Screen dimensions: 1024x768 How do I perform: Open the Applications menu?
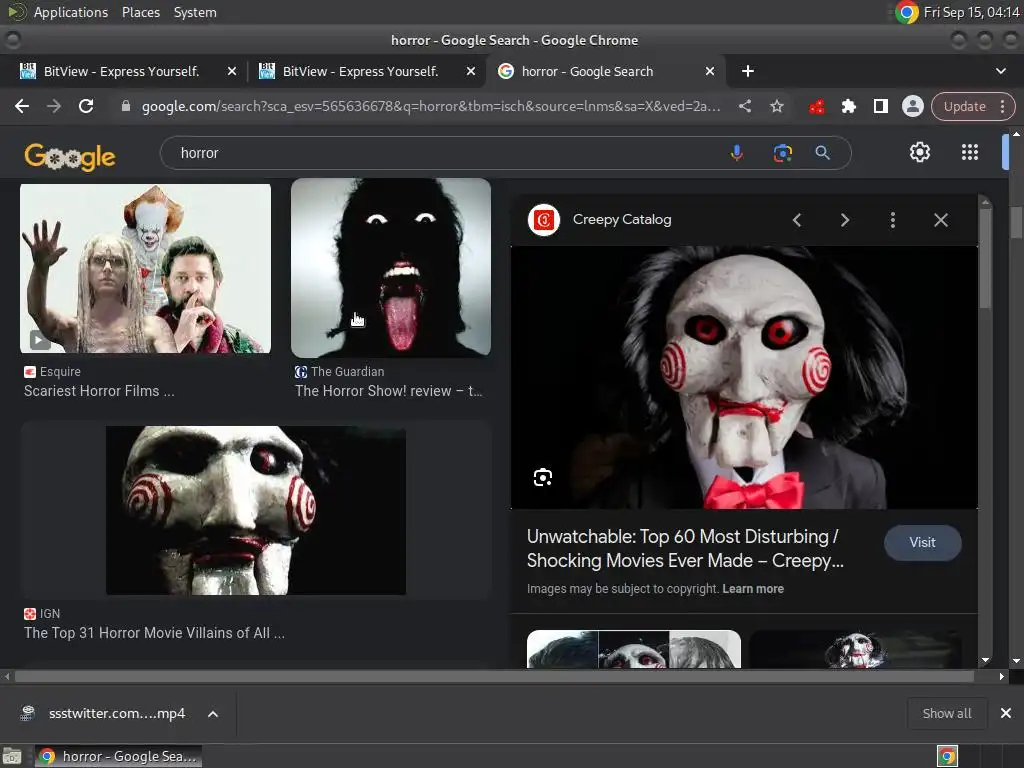71,12
